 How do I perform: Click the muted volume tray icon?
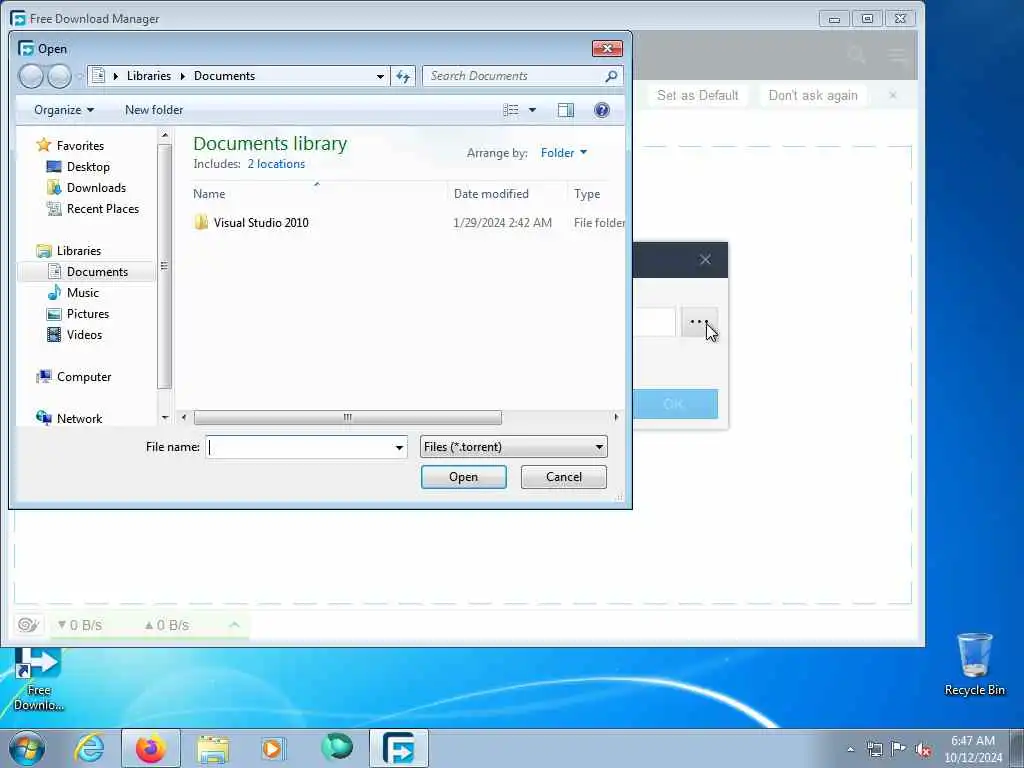[923, 750]
